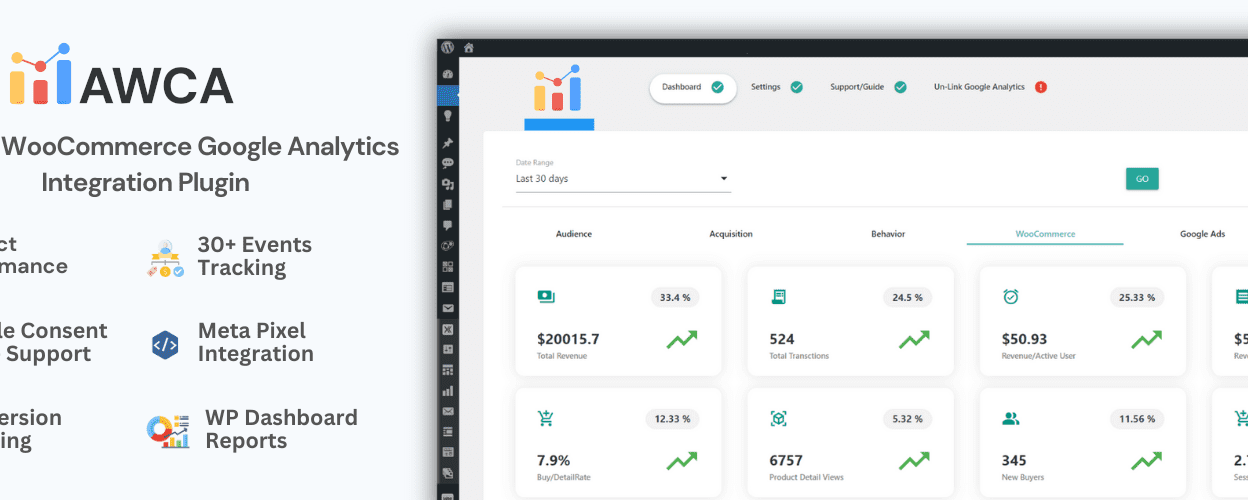Click the 33.4 % badge on Total Revenue
The height and width of the screenshot is (500, 1248).
675,297
